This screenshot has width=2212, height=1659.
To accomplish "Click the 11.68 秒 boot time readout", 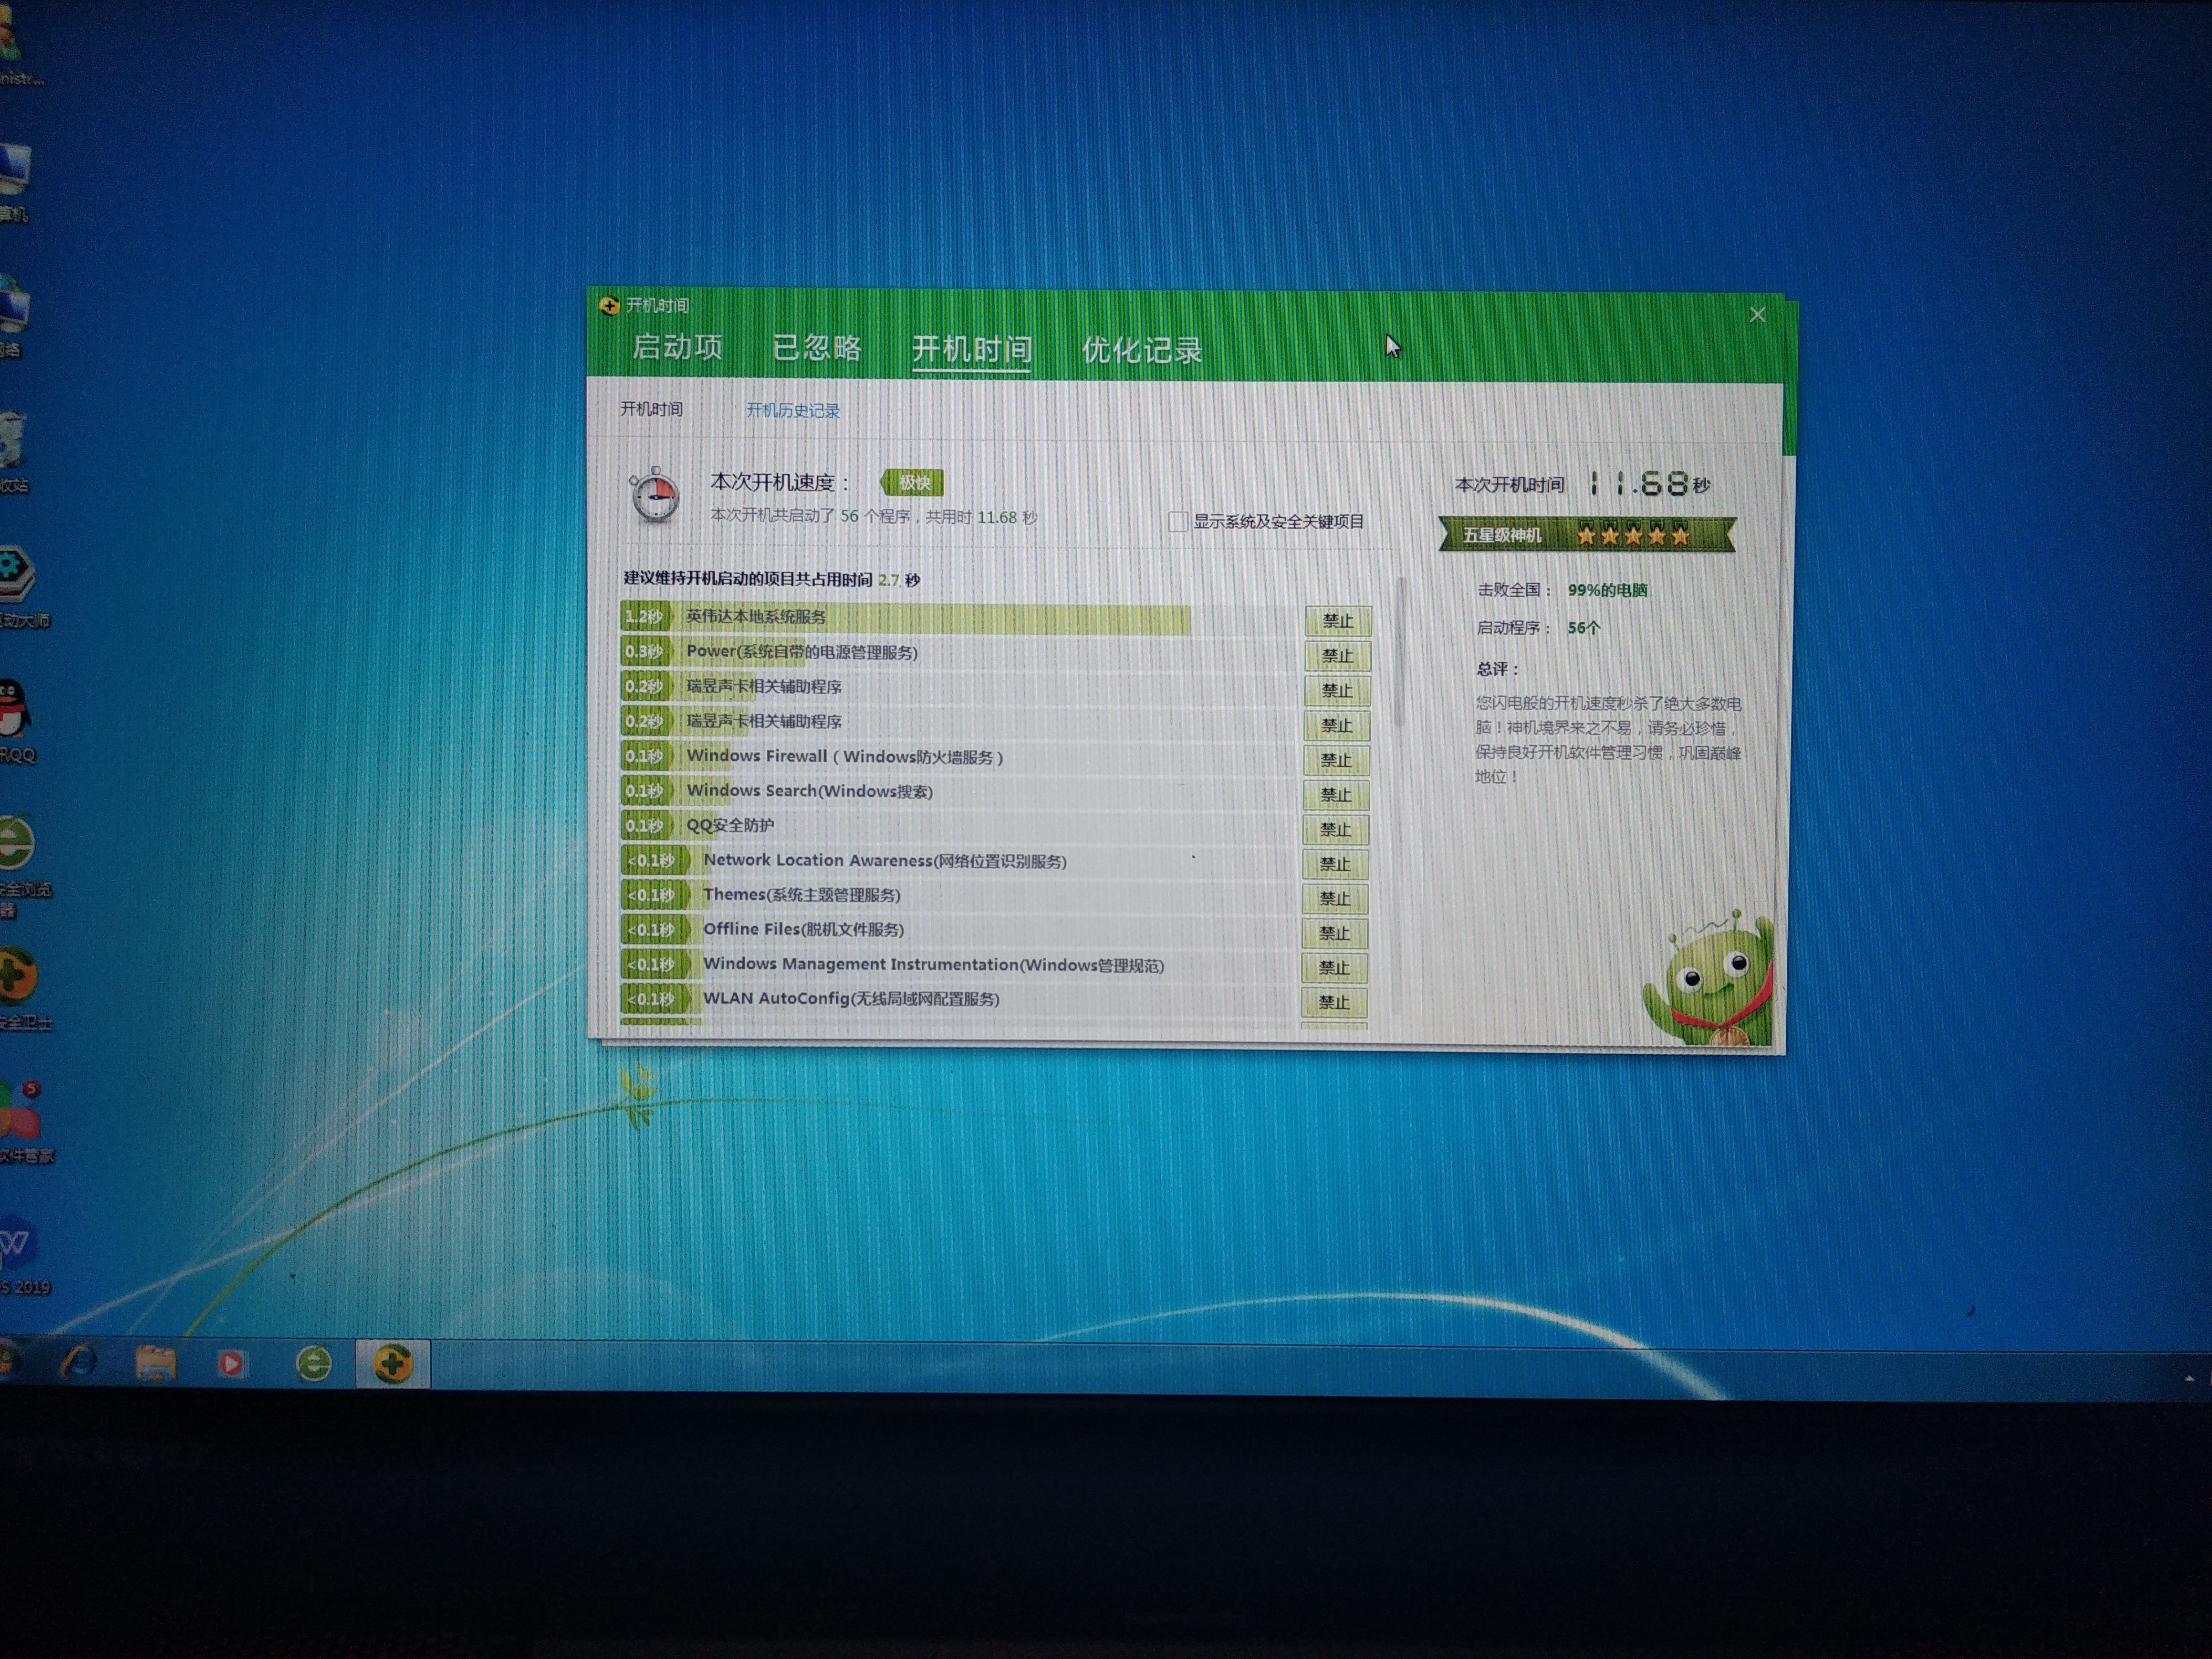I will click(x=1648, y=485).
